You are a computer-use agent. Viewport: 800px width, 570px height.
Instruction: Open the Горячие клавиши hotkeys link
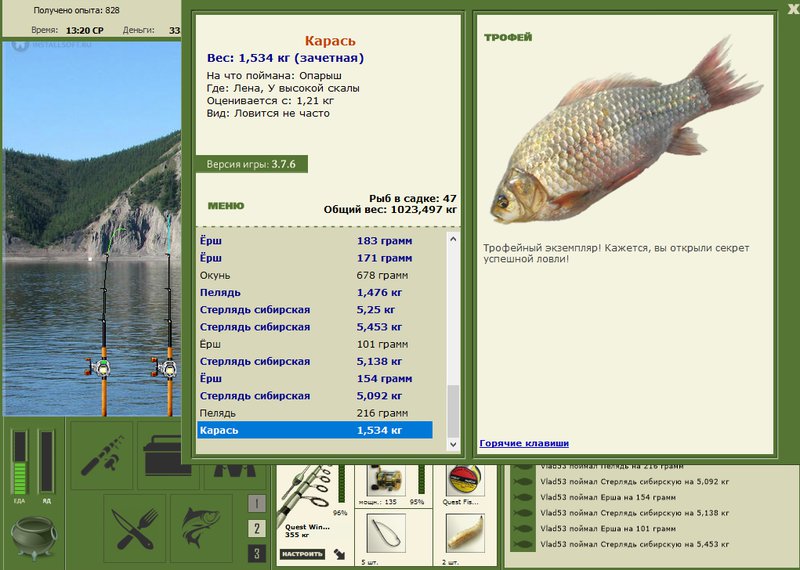[524, 443]
